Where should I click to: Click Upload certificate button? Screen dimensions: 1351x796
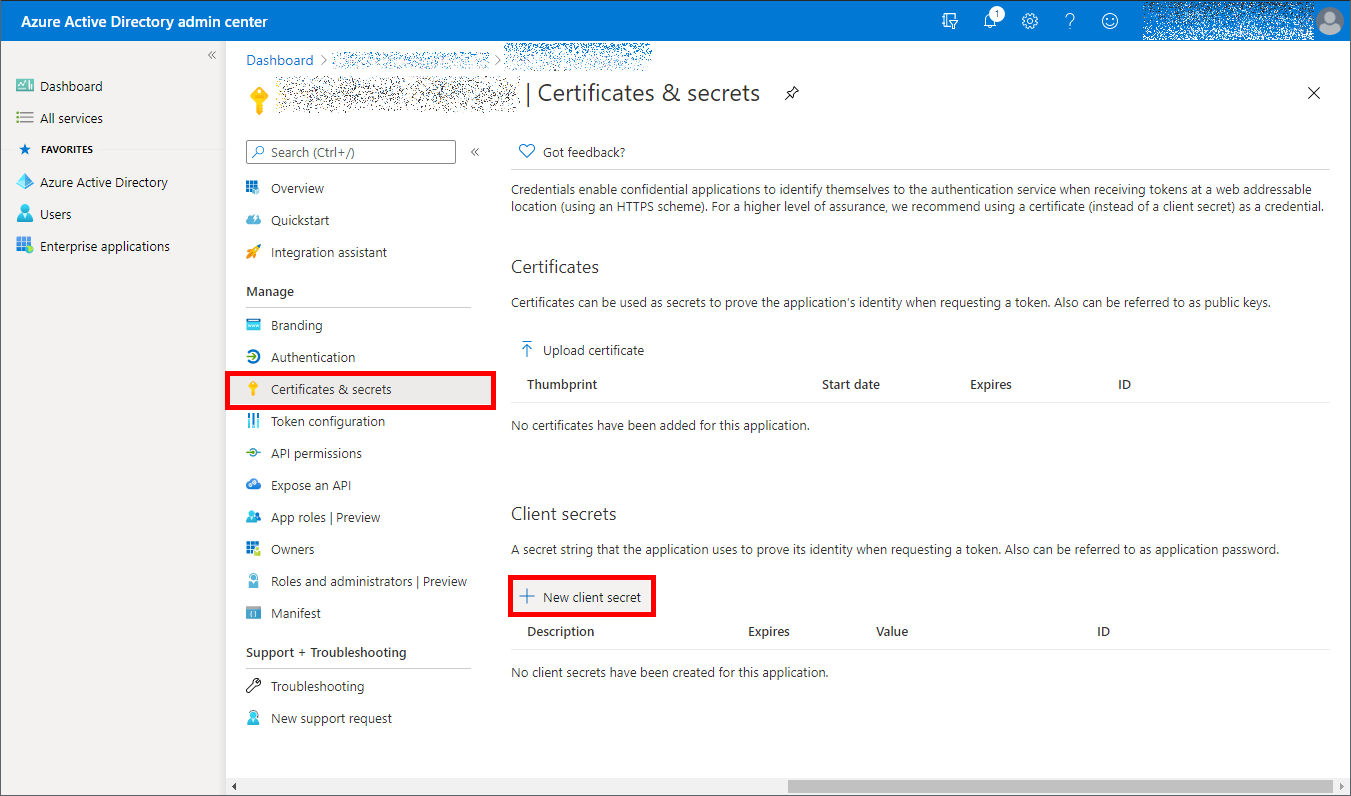(582, 350)
